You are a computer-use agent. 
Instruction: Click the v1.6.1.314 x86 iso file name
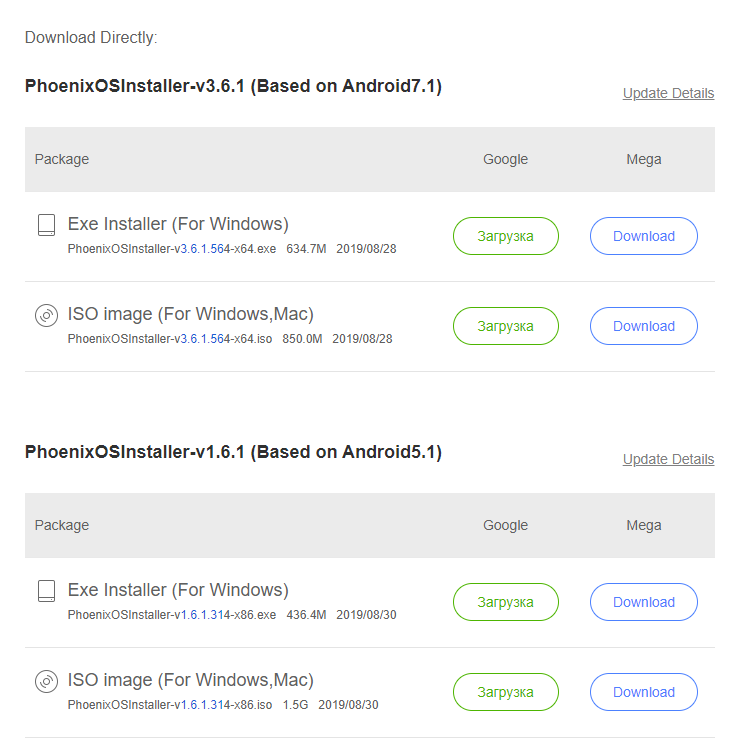[169, 705]
